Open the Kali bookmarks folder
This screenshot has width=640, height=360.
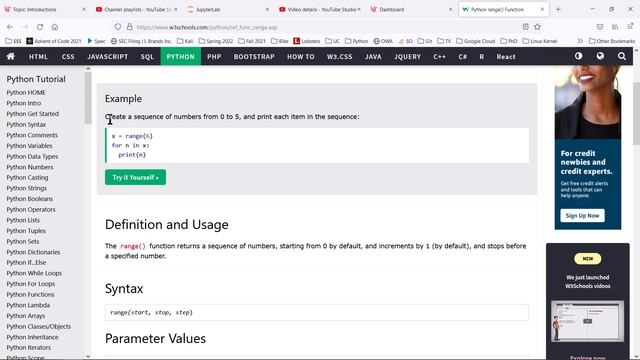[x=185, y=41]
